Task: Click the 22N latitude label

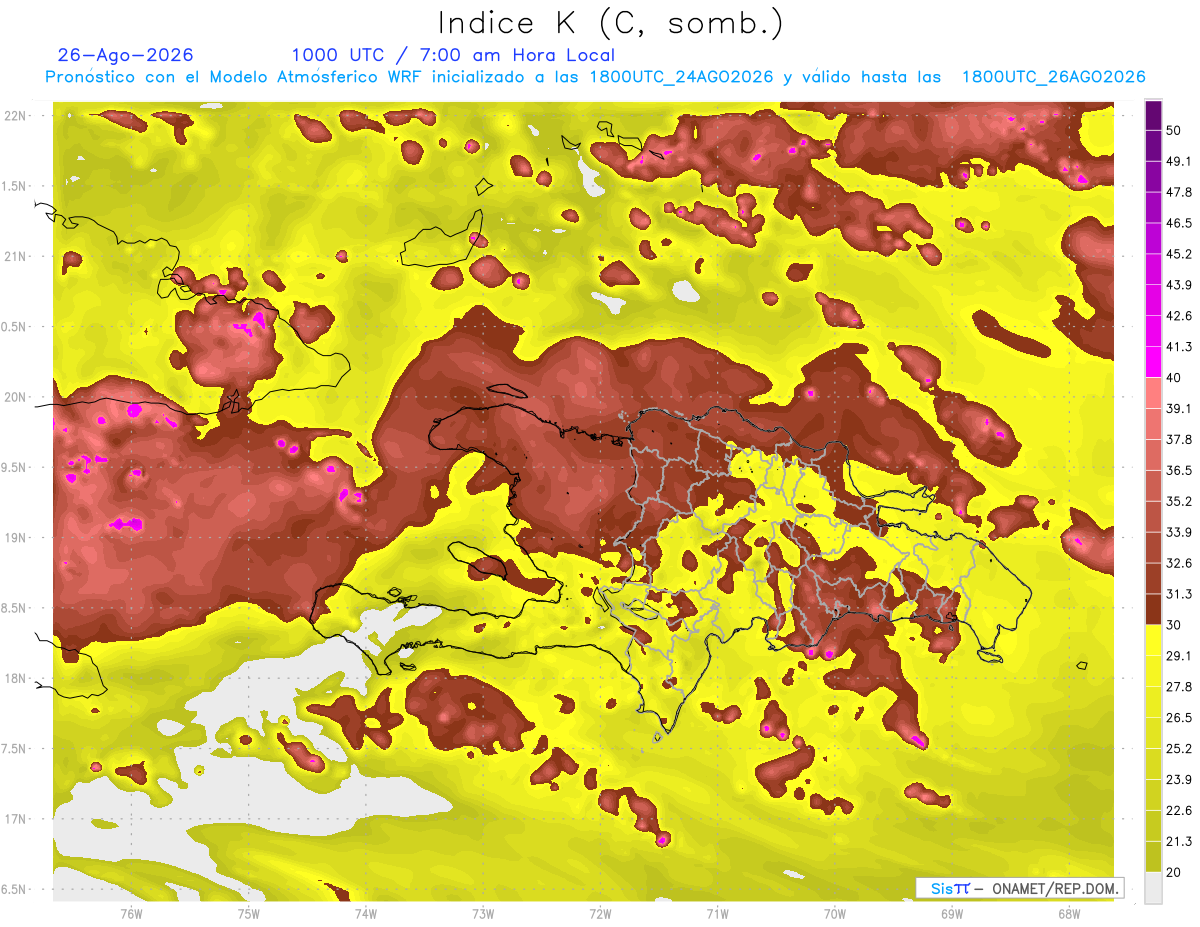Action: [15, 116]
